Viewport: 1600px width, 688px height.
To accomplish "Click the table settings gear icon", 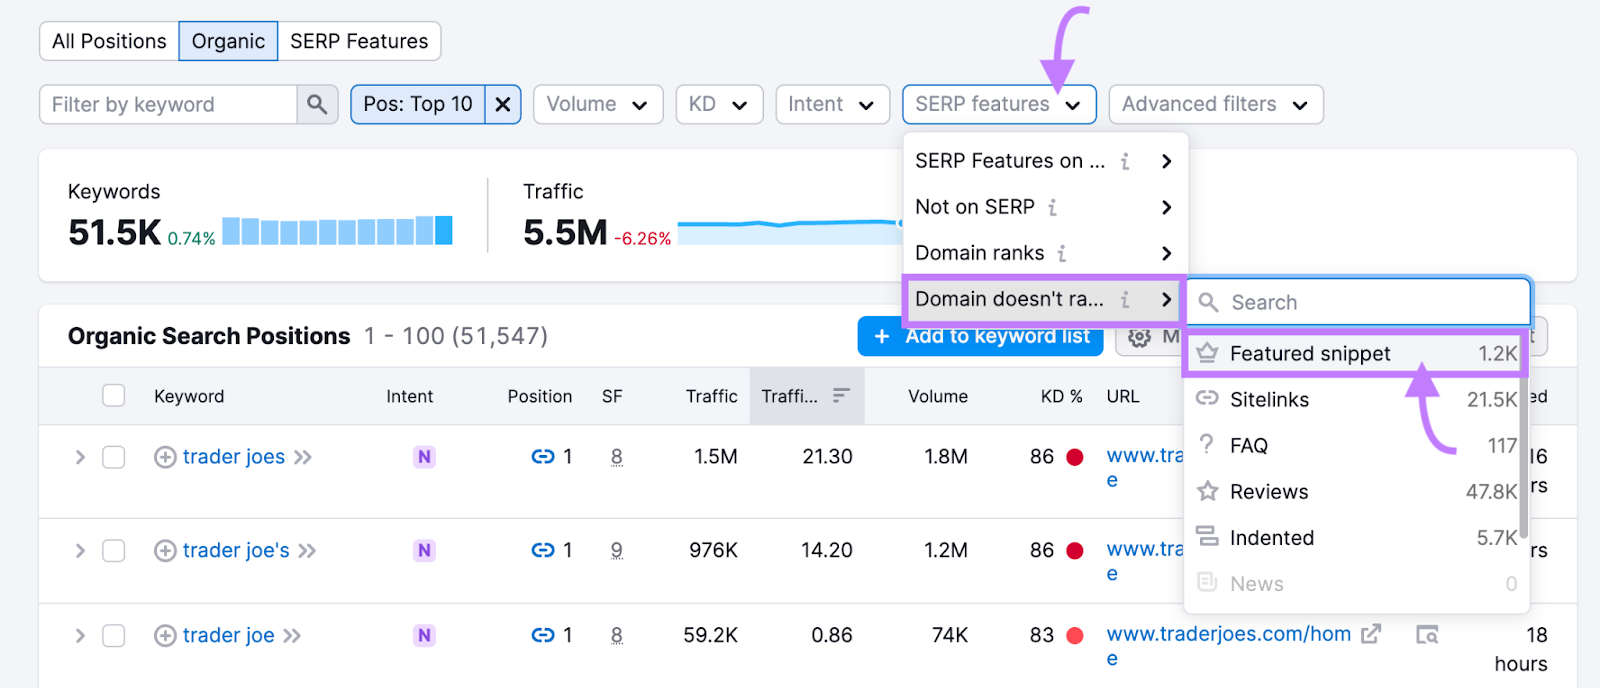I will point(1139,337).
